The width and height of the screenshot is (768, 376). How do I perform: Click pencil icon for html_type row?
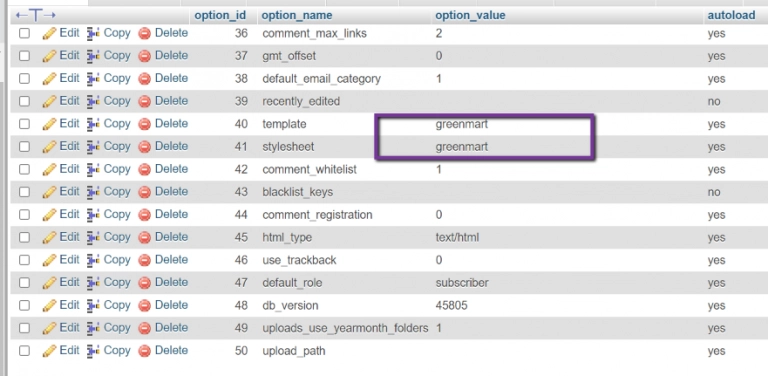[49, 238]
